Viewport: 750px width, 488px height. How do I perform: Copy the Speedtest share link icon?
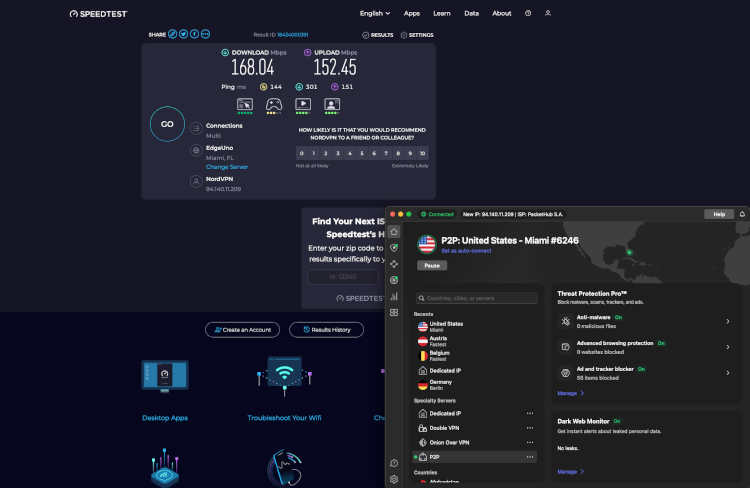[172, 34]
